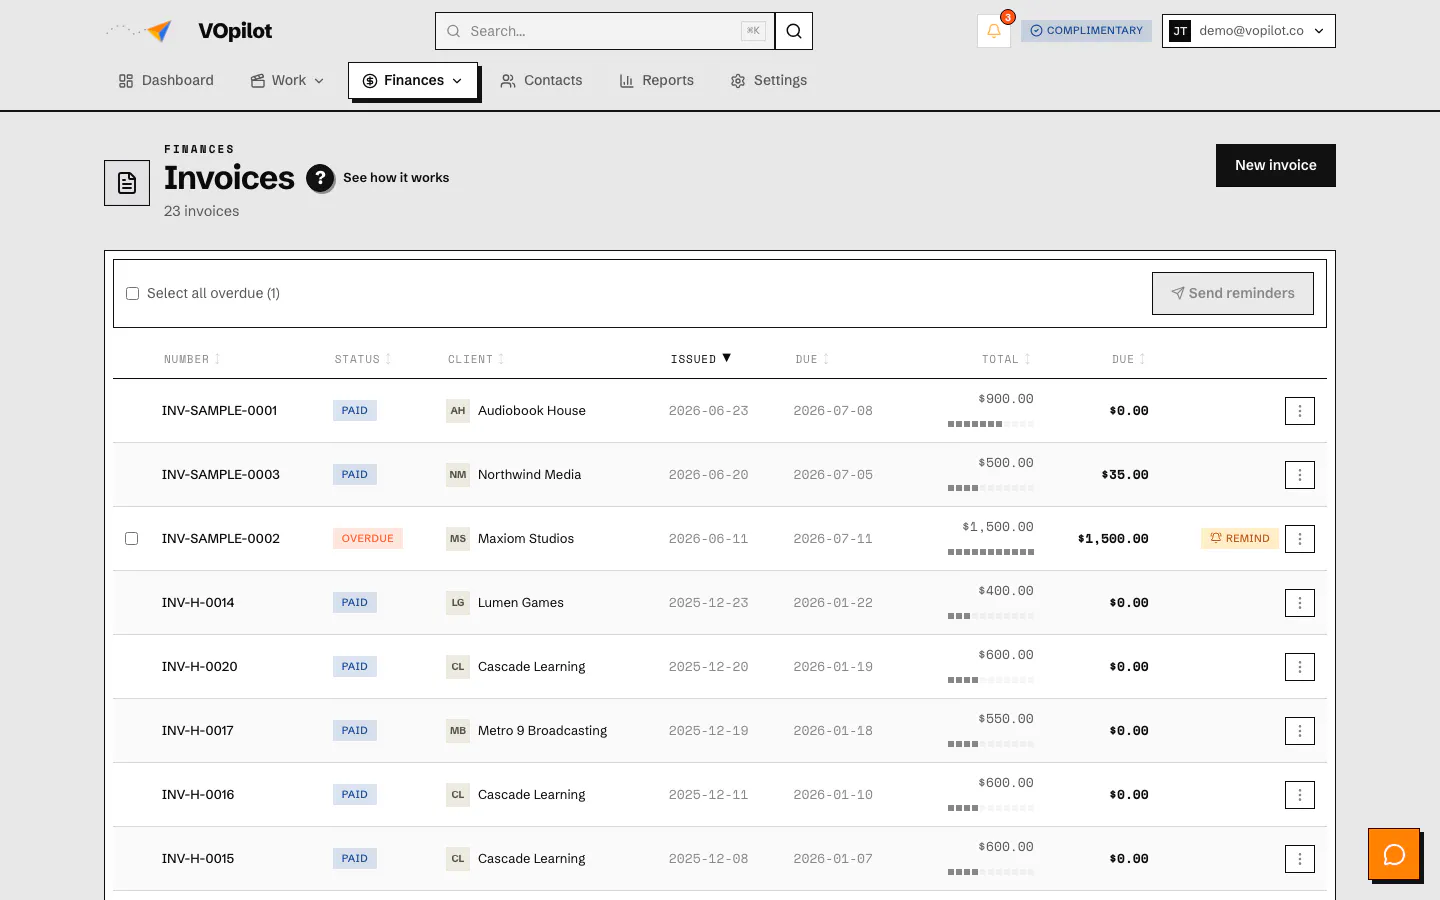Open the Reports section
The image size is (1440, 900).
[656, 81]
